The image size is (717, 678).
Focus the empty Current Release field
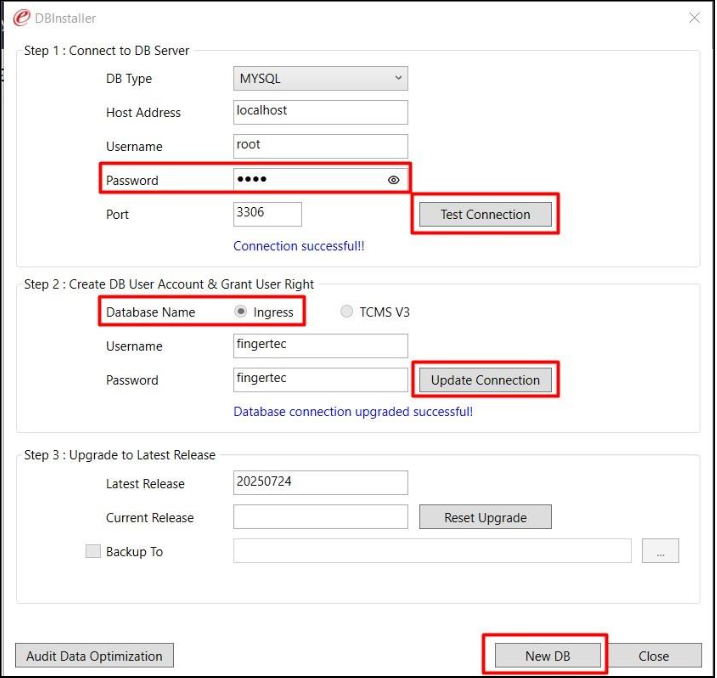point(320,517)
